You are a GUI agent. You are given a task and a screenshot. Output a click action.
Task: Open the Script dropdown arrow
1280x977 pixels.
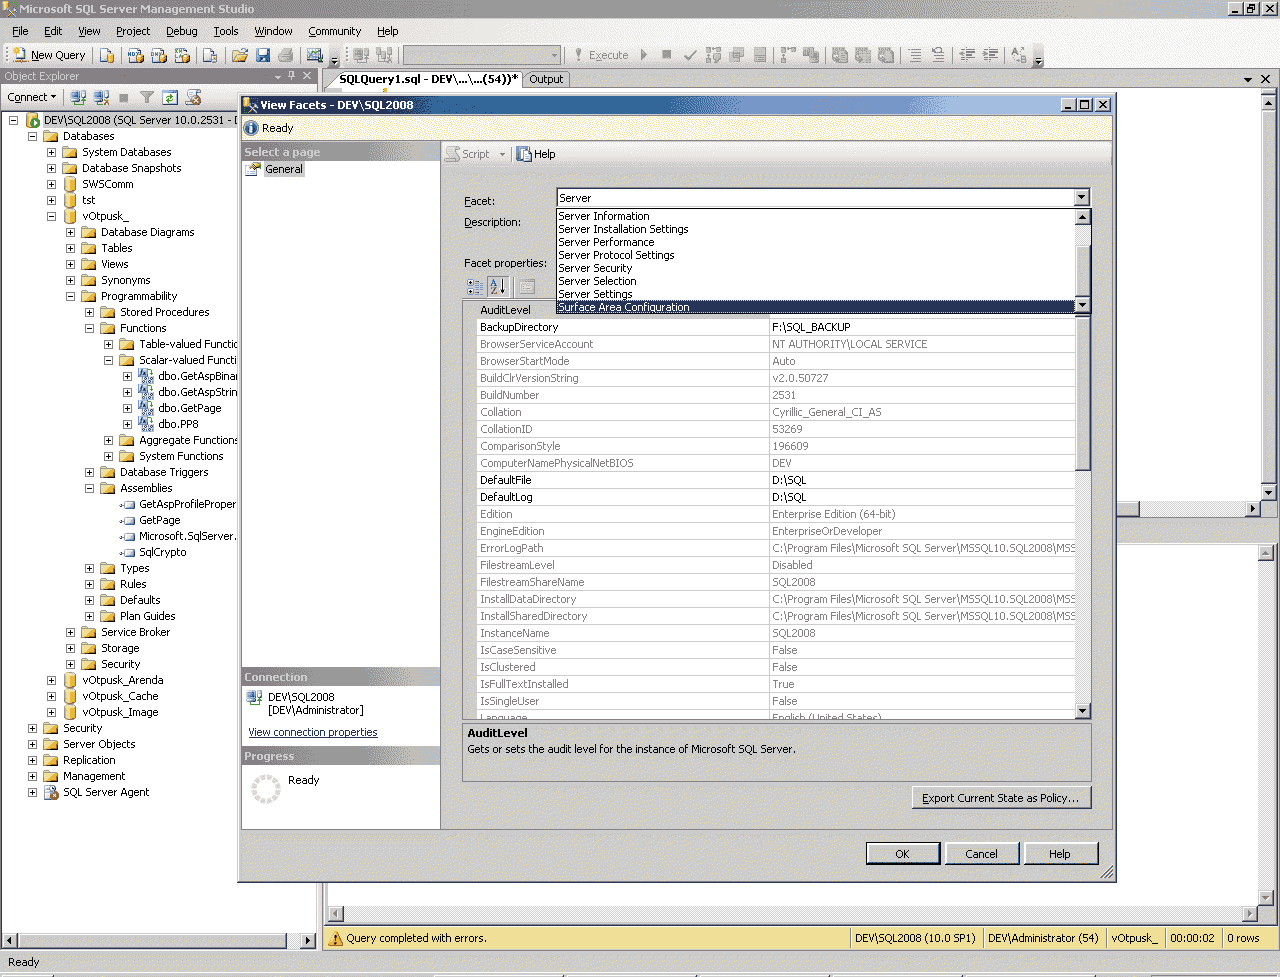[502, 154]
